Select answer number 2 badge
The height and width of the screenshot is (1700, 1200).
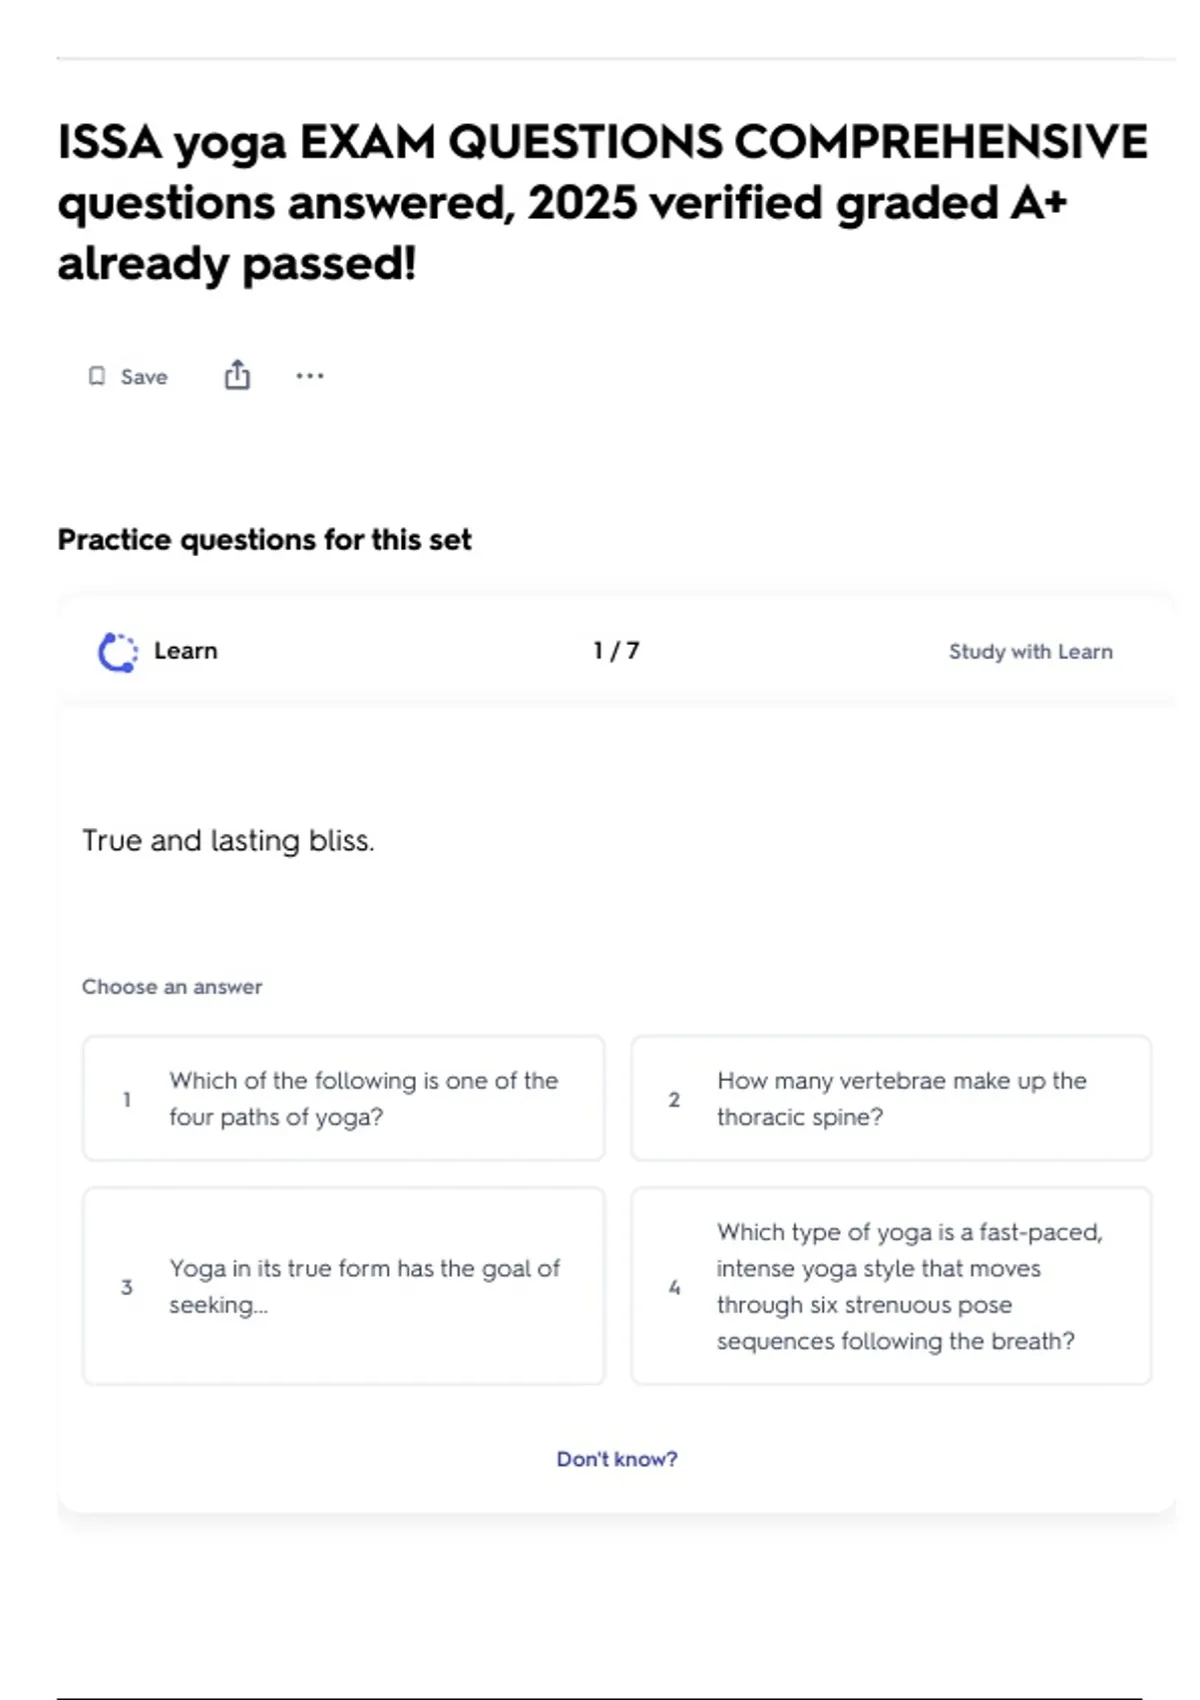(674, 1099)
